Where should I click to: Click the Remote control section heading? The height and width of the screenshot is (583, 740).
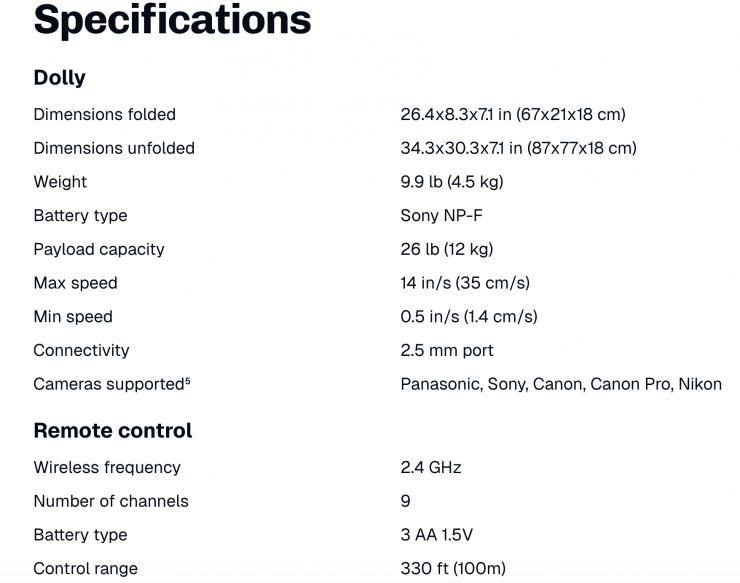click(x=113, y=431)
